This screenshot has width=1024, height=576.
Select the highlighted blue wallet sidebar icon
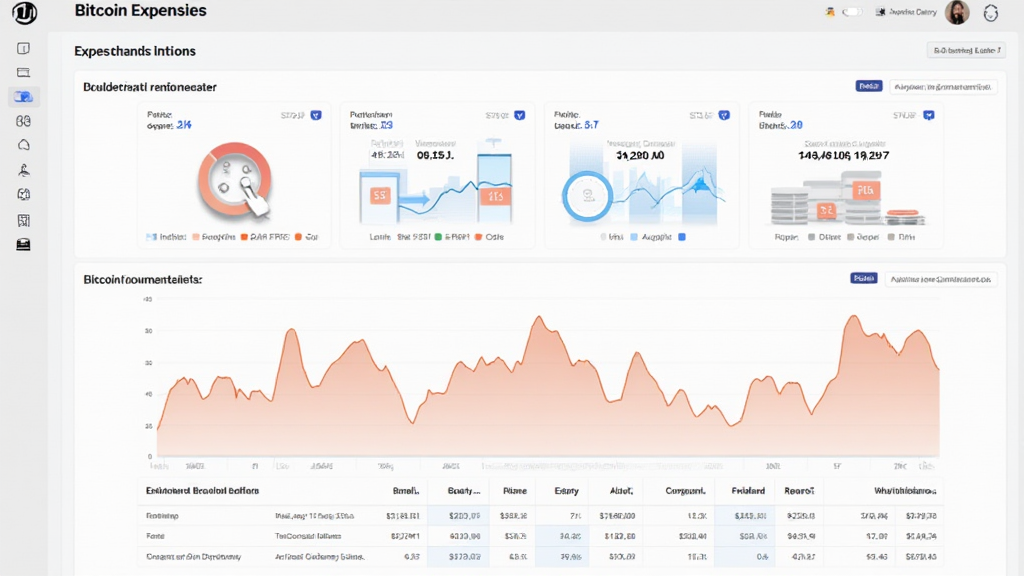(x=23, y=97)
